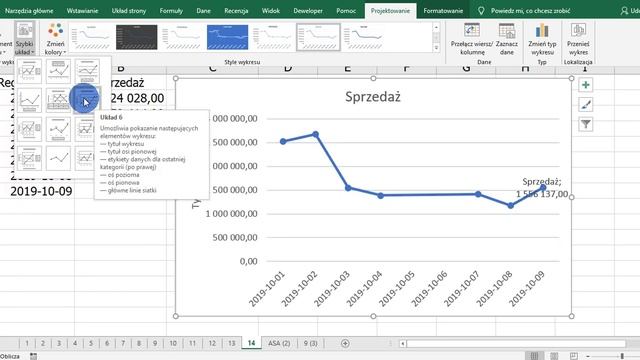640x360 pixels.
Task: Switch to sheet tab ASA (2)
Action: pyautogui.click(x=279, y=343)
